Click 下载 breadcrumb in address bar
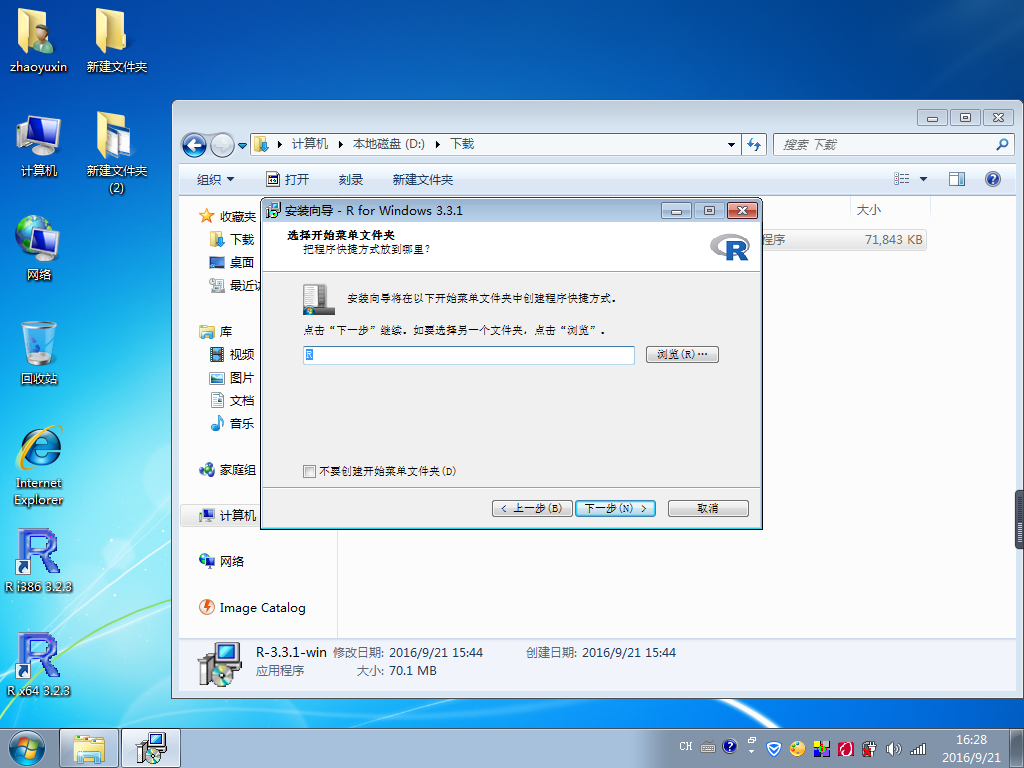This screenshot has height=768, width=1024. [x=462, y=144]
